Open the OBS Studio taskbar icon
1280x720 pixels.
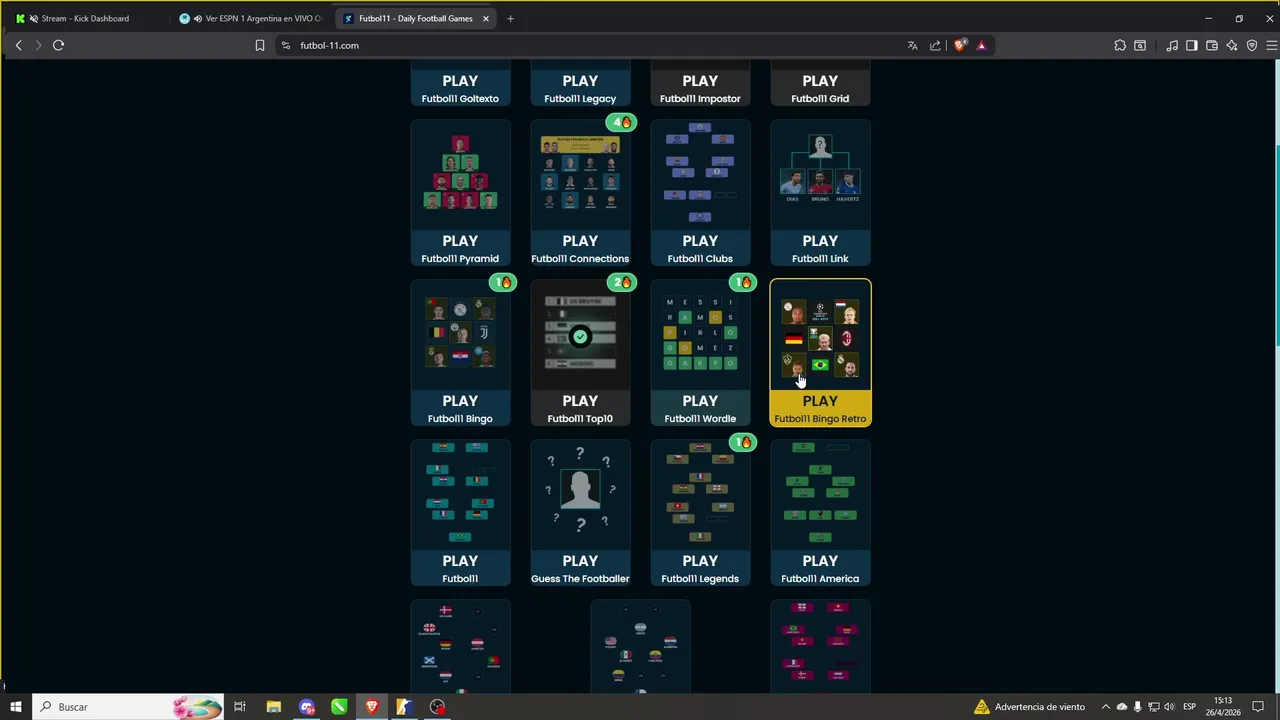[x=437, y=707]
